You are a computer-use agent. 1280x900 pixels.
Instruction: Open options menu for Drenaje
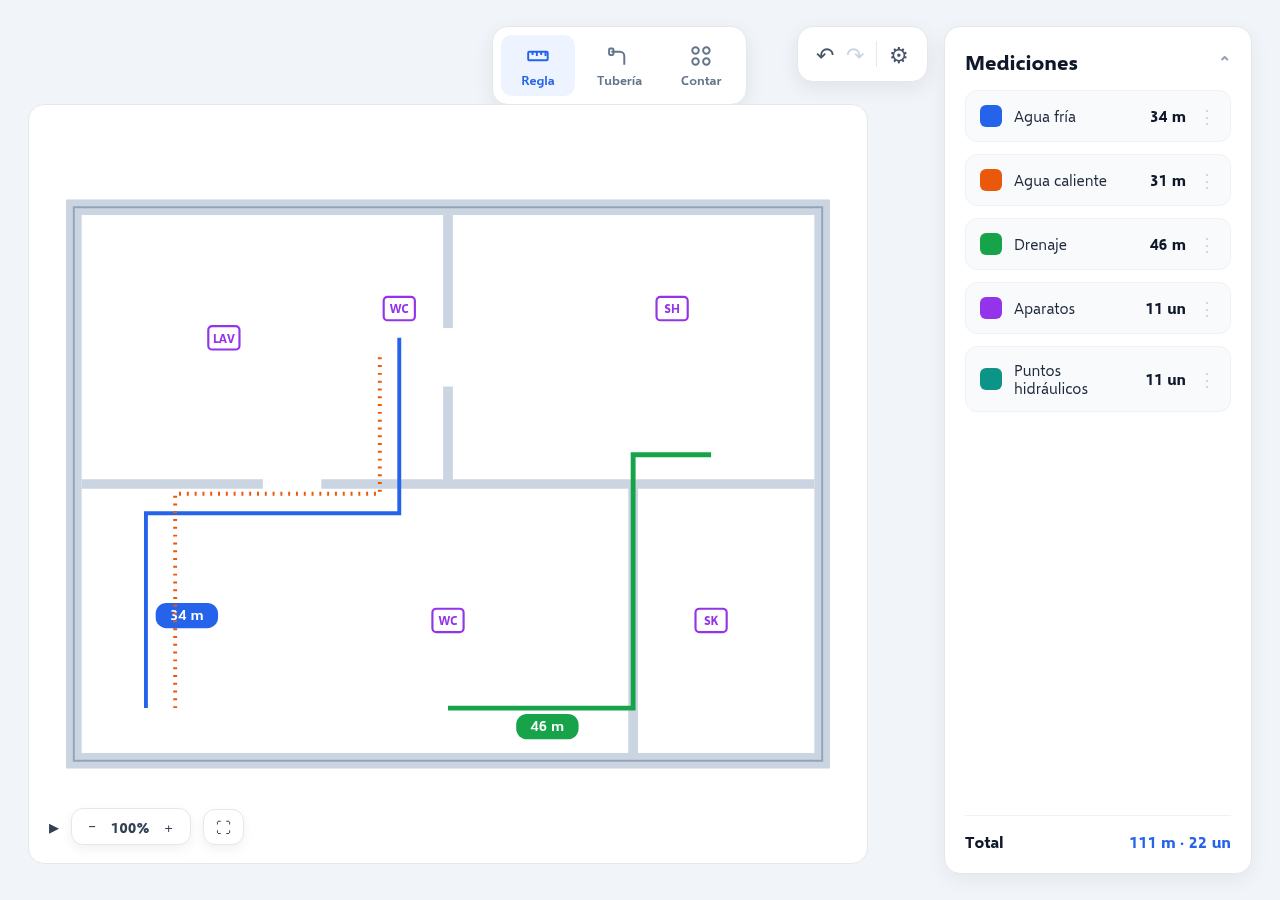(1207, 245)
